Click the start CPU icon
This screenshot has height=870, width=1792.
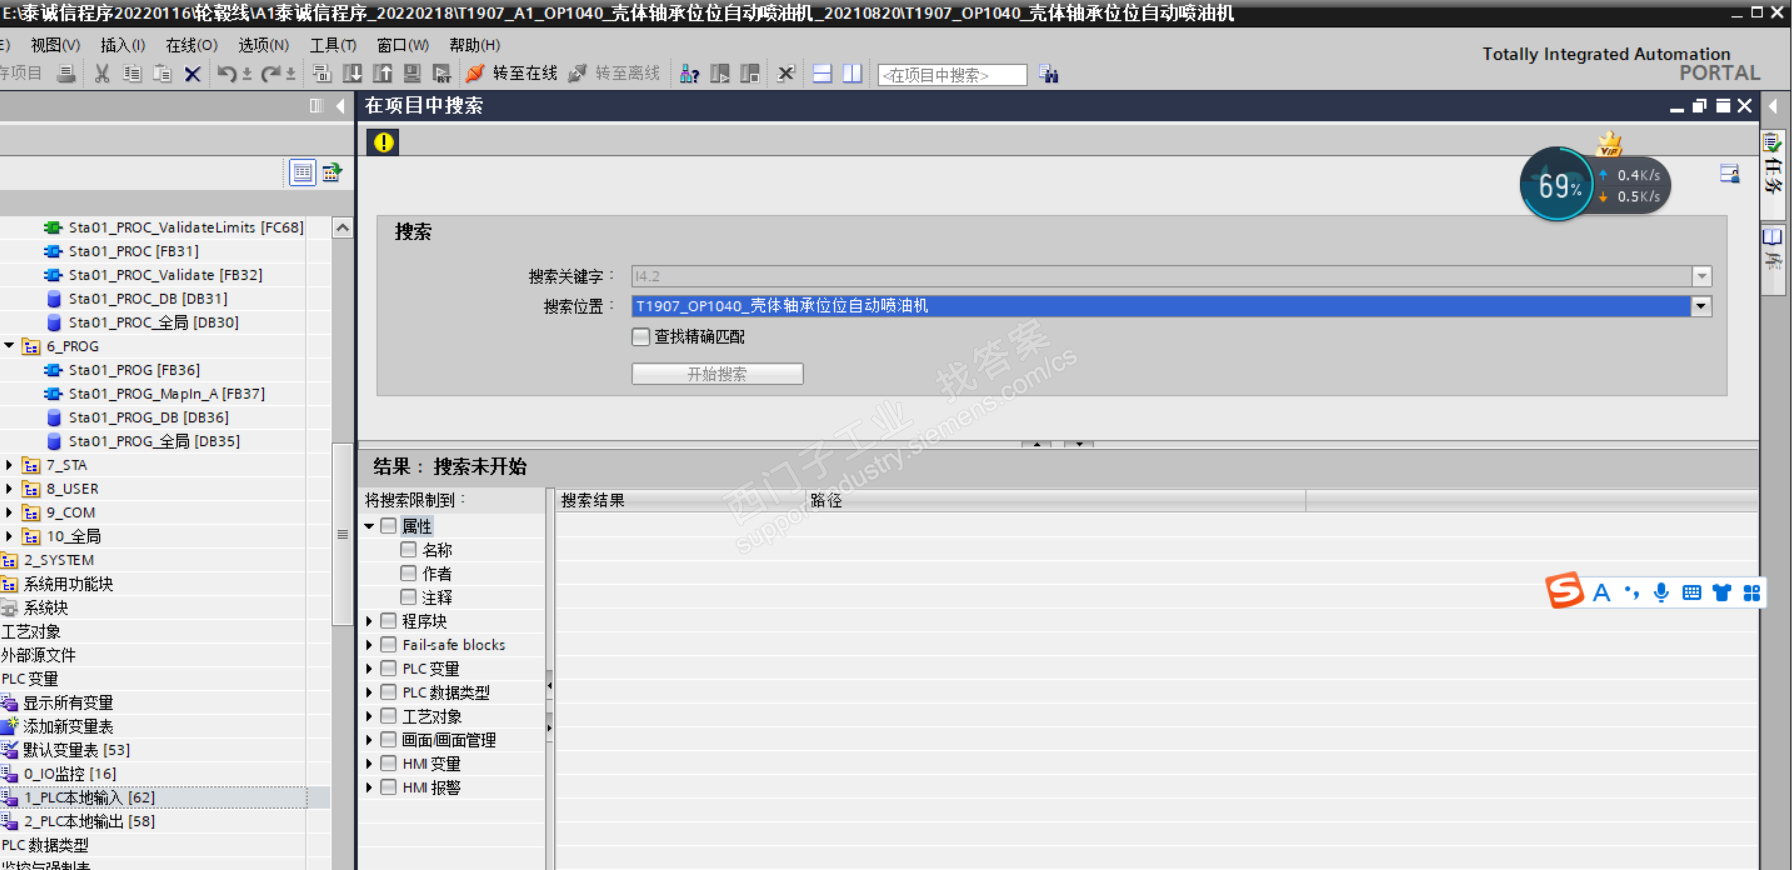[x=720, y=74]
